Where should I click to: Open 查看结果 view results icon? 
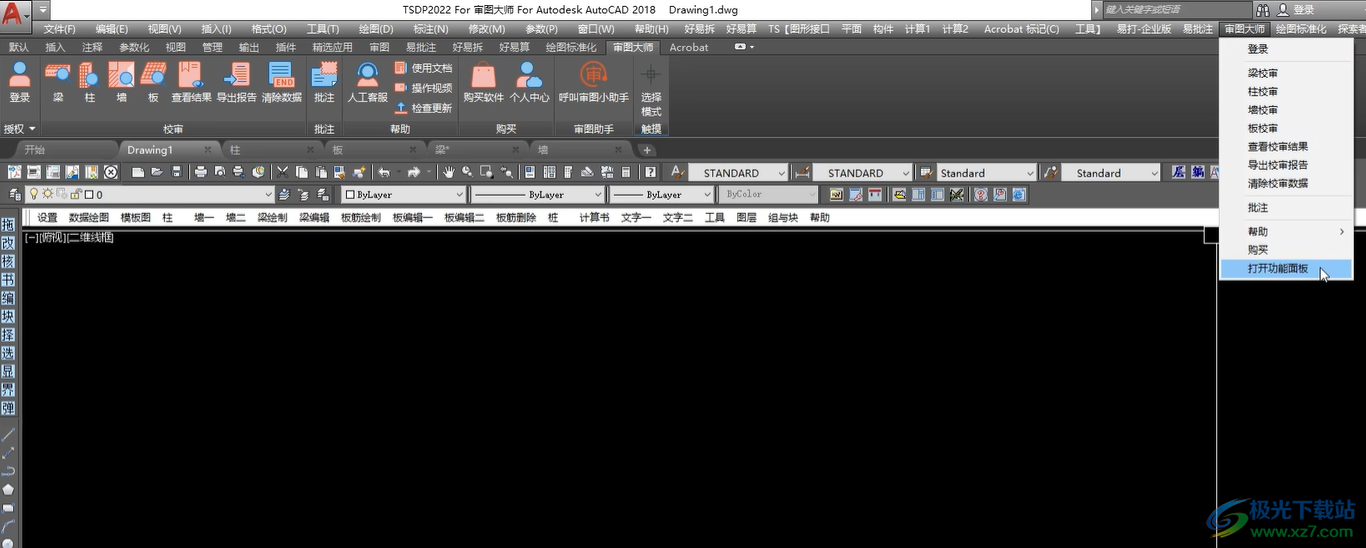pos(191,82)
